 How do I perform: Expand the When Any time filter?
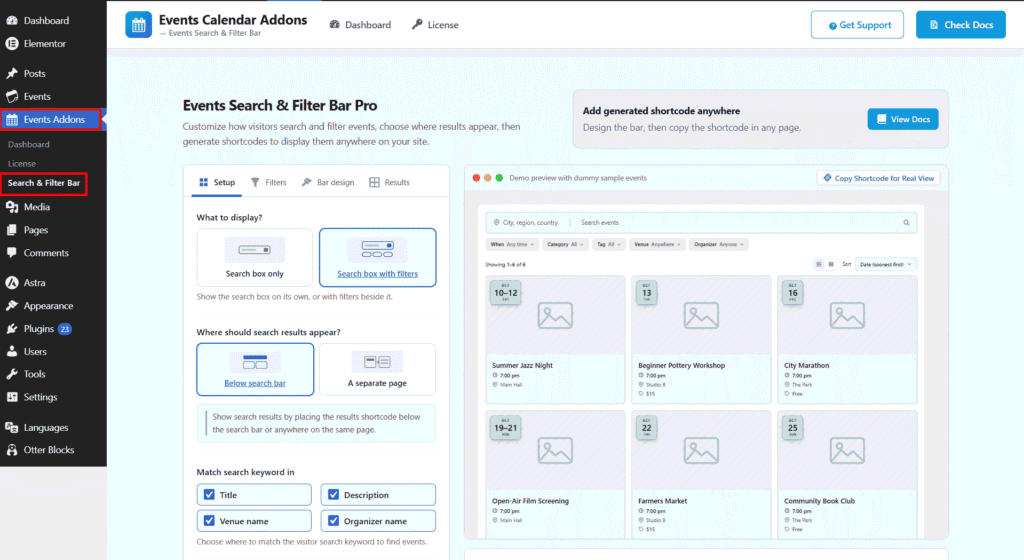point(512,244)
